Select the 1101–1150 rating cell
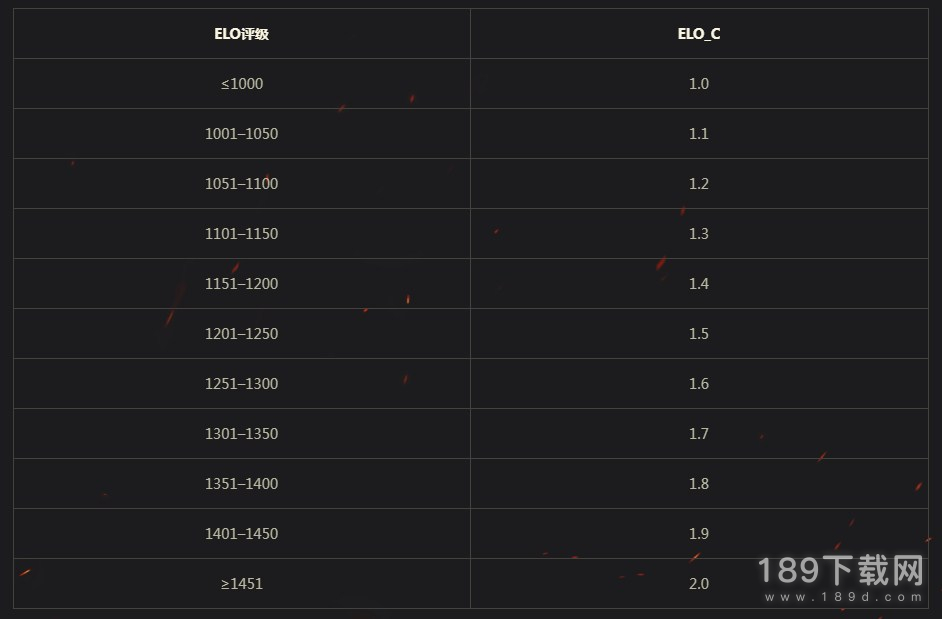The image size is (942, 619). [x=242, y=233]
